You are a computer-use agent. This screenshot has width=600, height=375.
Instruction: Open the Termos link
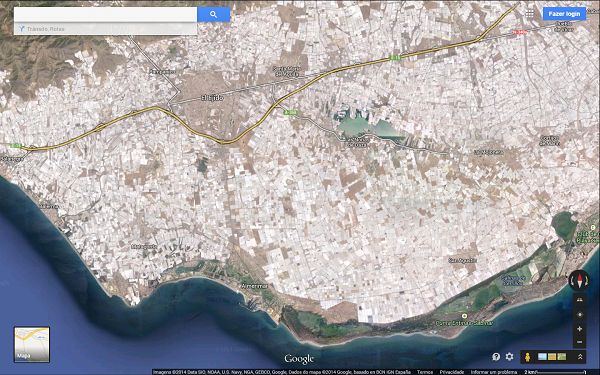(x=425, y=372)
